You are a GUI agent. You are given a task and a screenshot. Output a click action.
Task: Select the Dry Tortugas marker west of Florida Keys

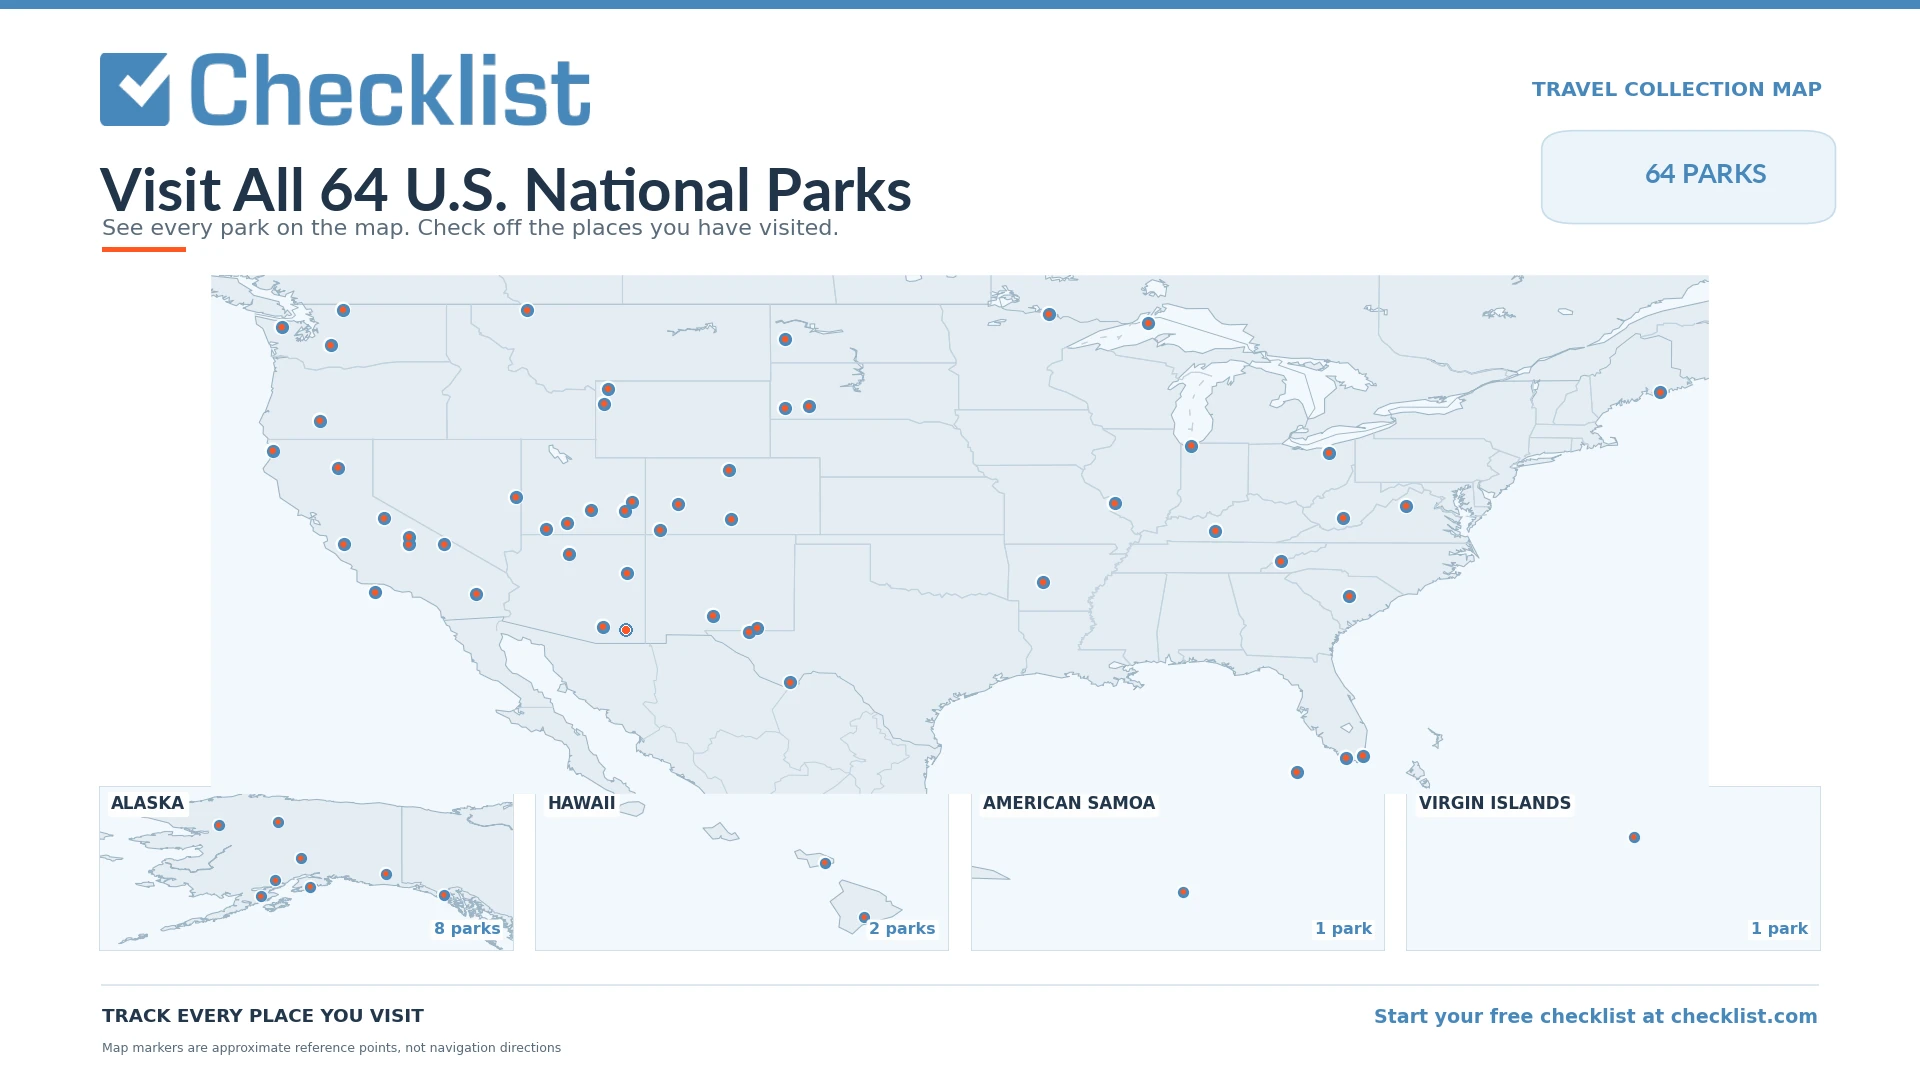1297,772
